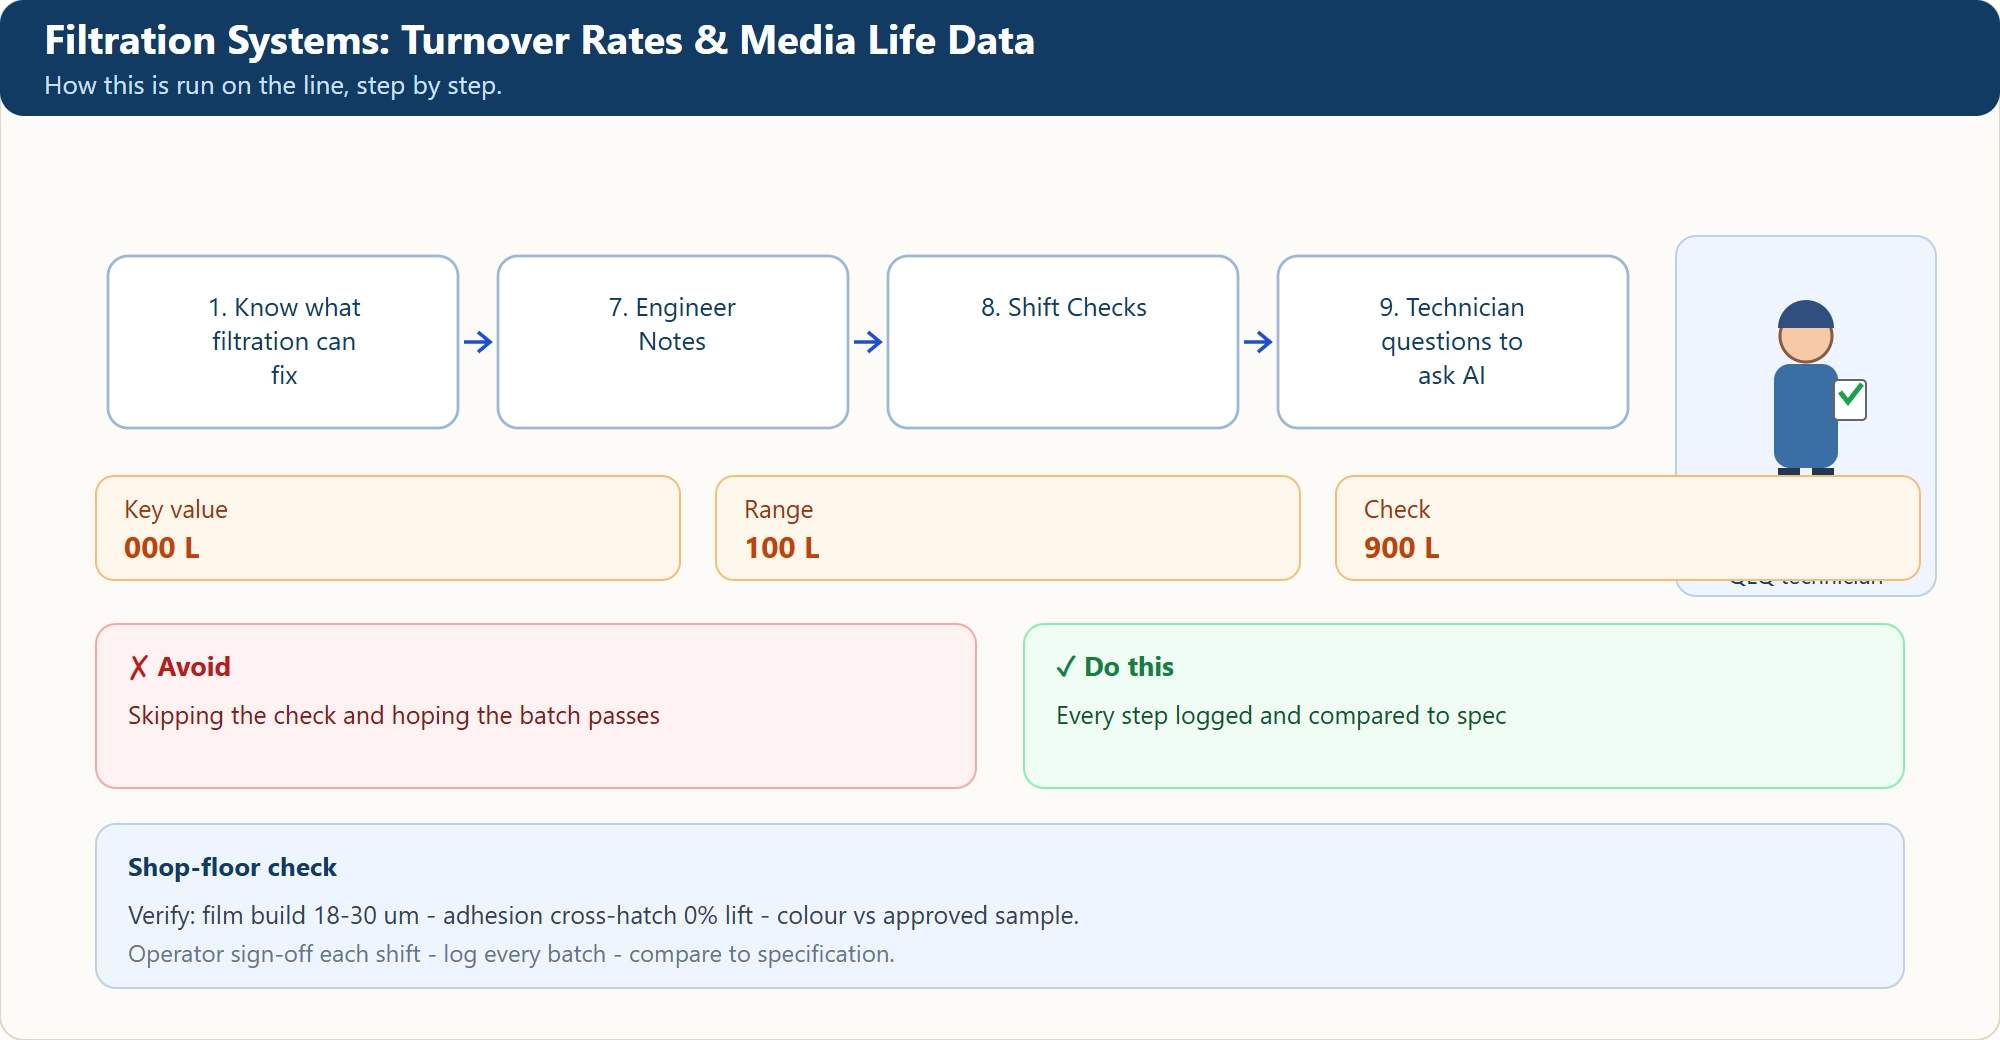
Task: Click the subtitle How this is run on the line
Action: pyautogui.click(x=273, y=86)
